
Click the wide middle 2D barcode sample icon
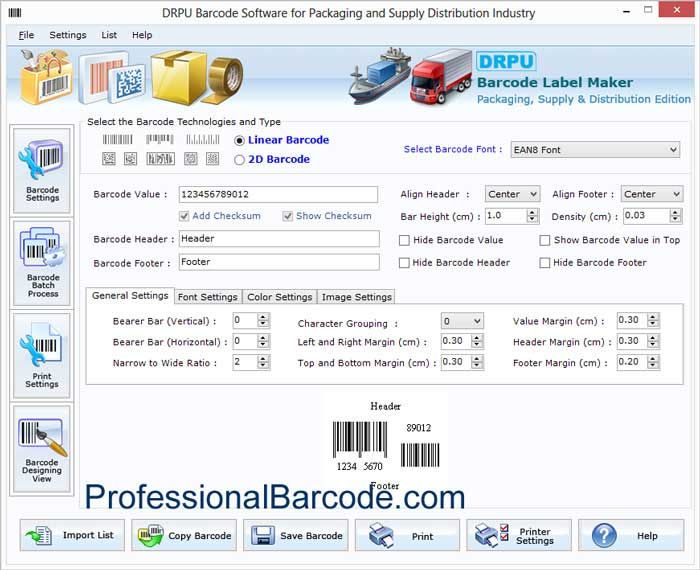tap(160, 158)
